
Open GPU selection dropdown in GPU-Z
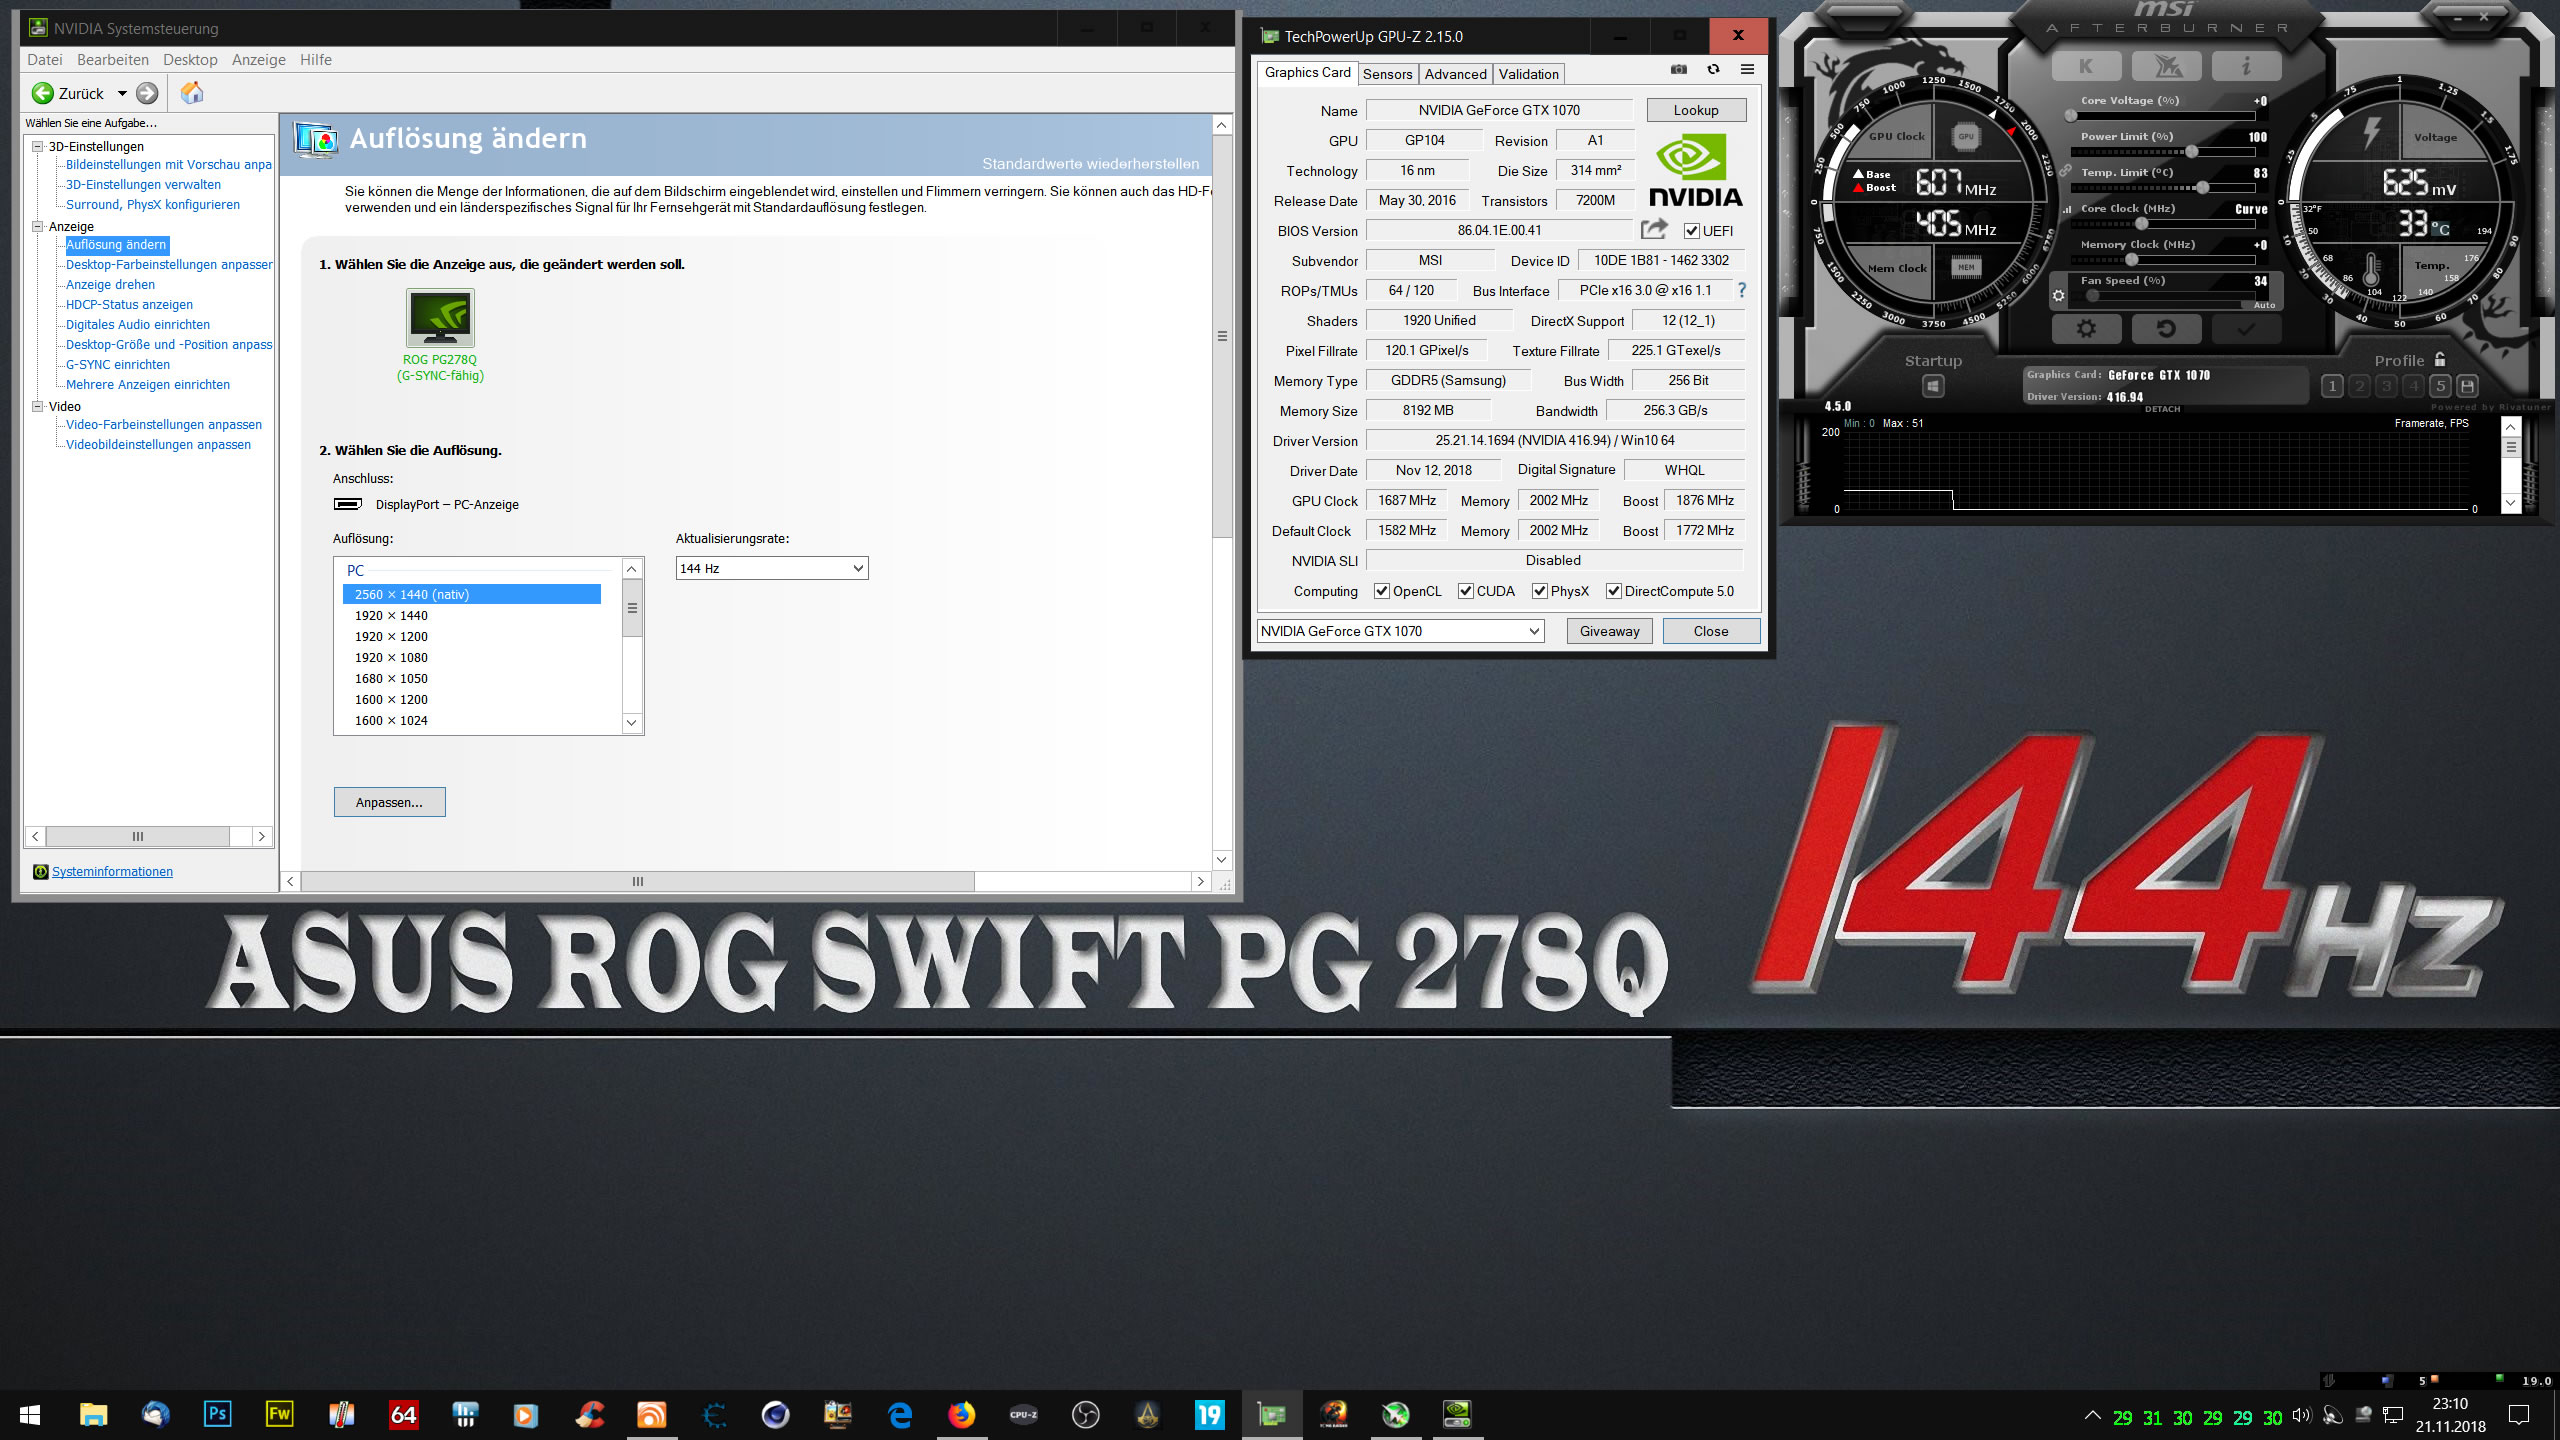(x=1400, y=631)
